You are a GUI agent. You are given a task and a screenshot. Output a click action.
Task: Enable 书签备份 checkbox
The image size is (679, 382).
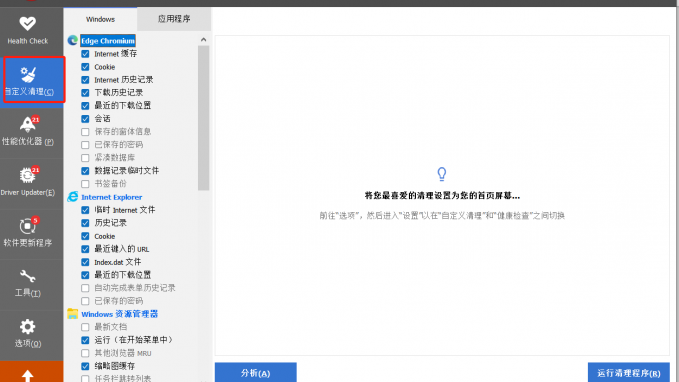click(x=85, y=184)
